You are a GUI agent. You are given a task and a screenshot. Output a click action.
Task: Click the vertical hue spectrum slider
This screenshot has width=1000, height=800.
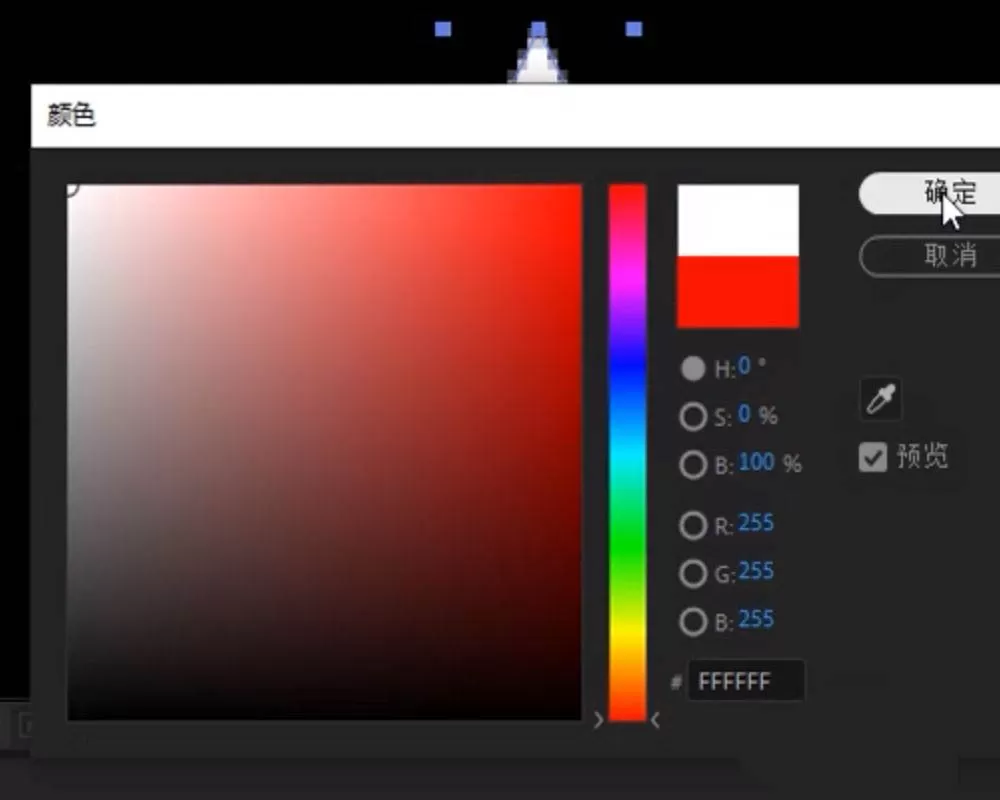tap(628, 452)
